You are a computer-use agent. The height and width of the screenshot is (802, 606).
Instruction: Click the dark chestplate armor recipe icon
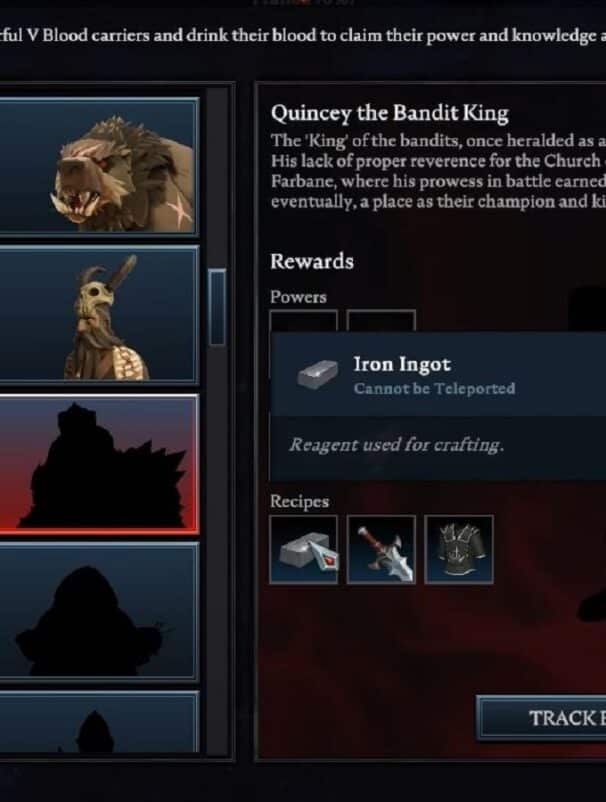click(459, 549)
